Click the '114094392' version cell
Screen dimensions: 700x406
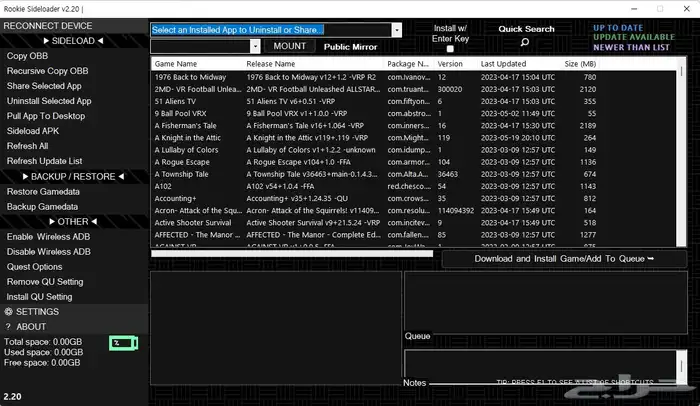[456, 210]
